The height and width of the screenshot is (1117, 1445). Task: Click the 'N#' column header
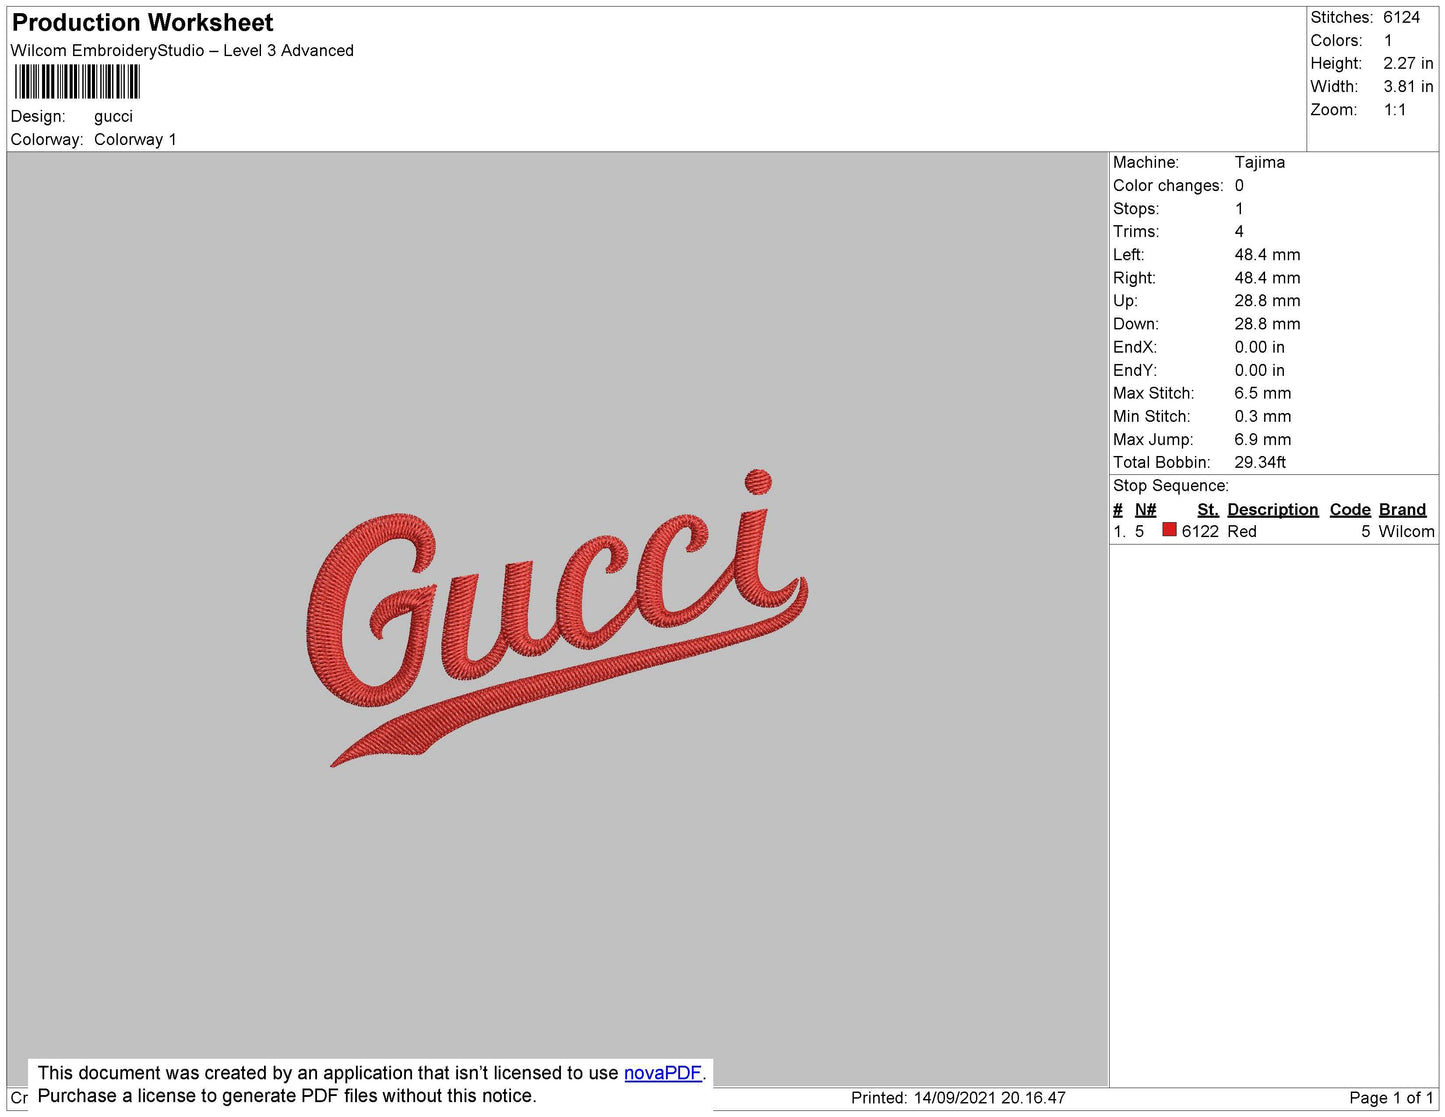point(1145,509)
